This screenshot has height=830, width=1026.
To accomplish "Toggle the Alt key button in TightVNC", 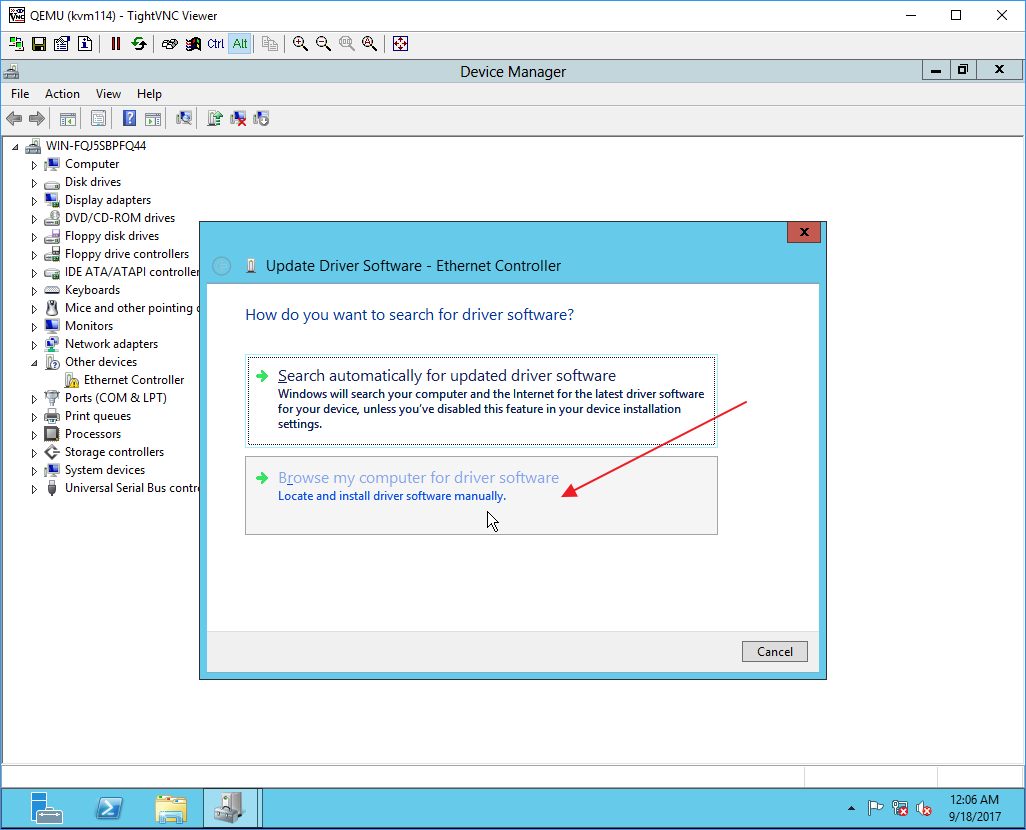I will (x=240, y=44).
